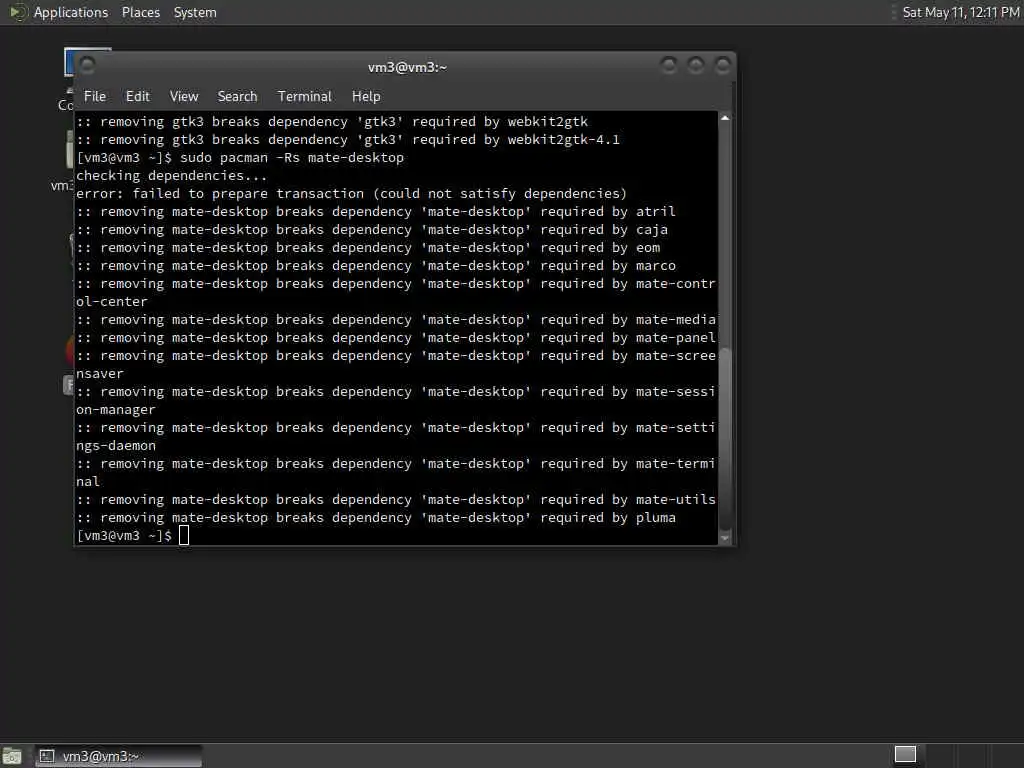
Task: Click the clock showing Sat May 11
Action: 961,12
